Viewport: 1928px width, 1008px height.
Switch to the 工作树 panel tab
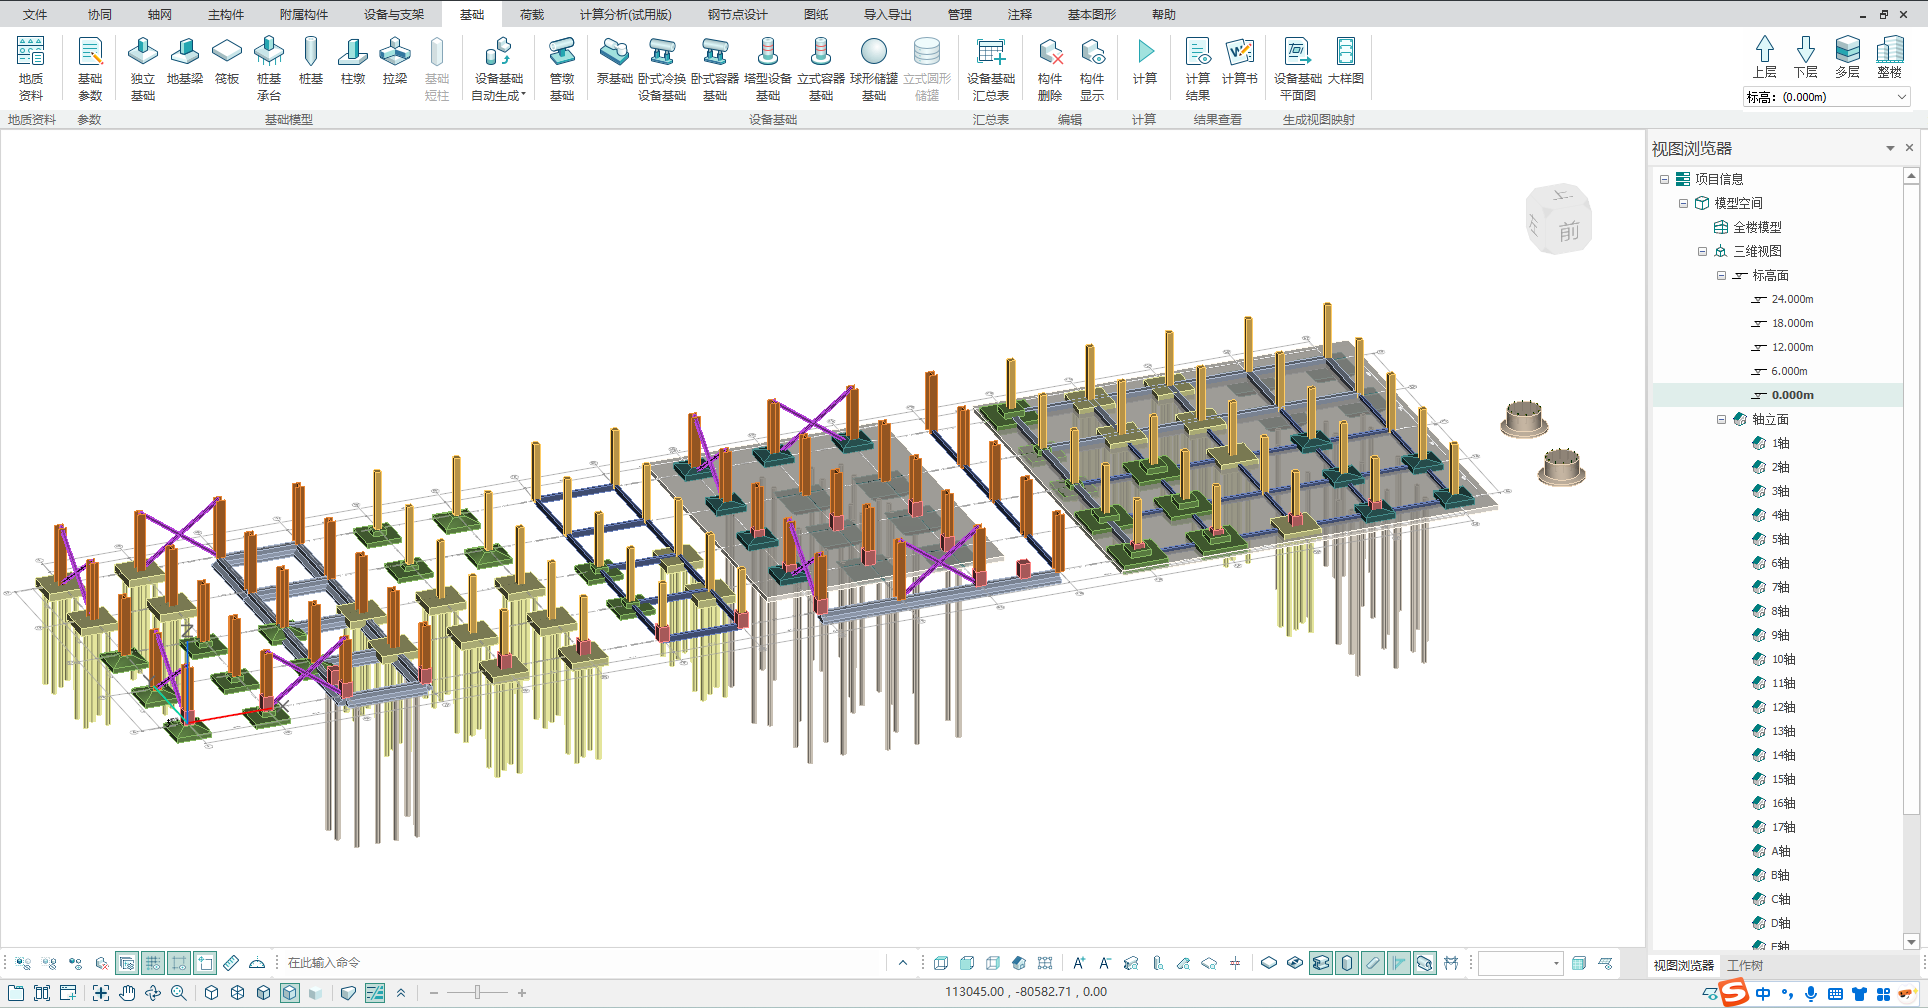1745,966
